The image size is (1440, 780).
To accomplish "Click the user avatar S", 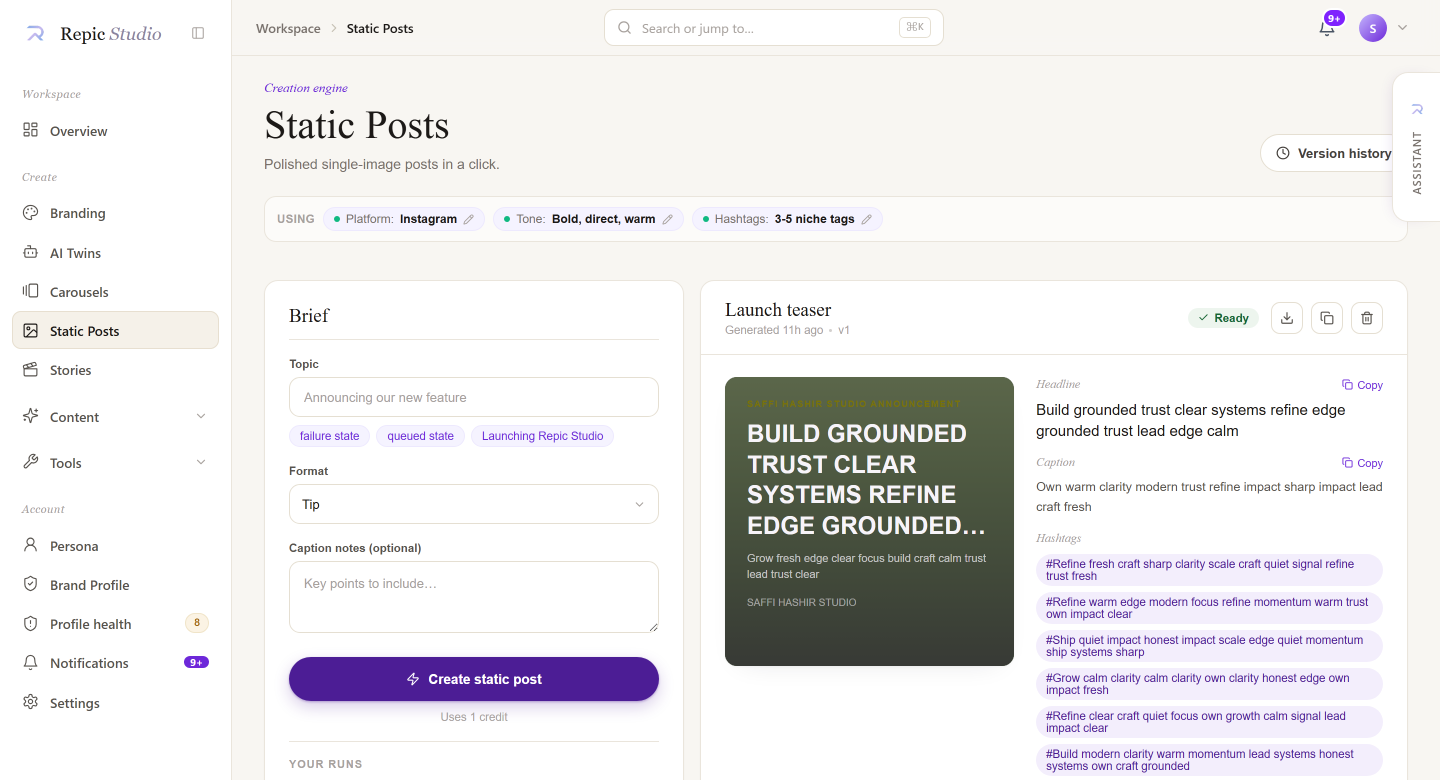I will click(1373, 28).
